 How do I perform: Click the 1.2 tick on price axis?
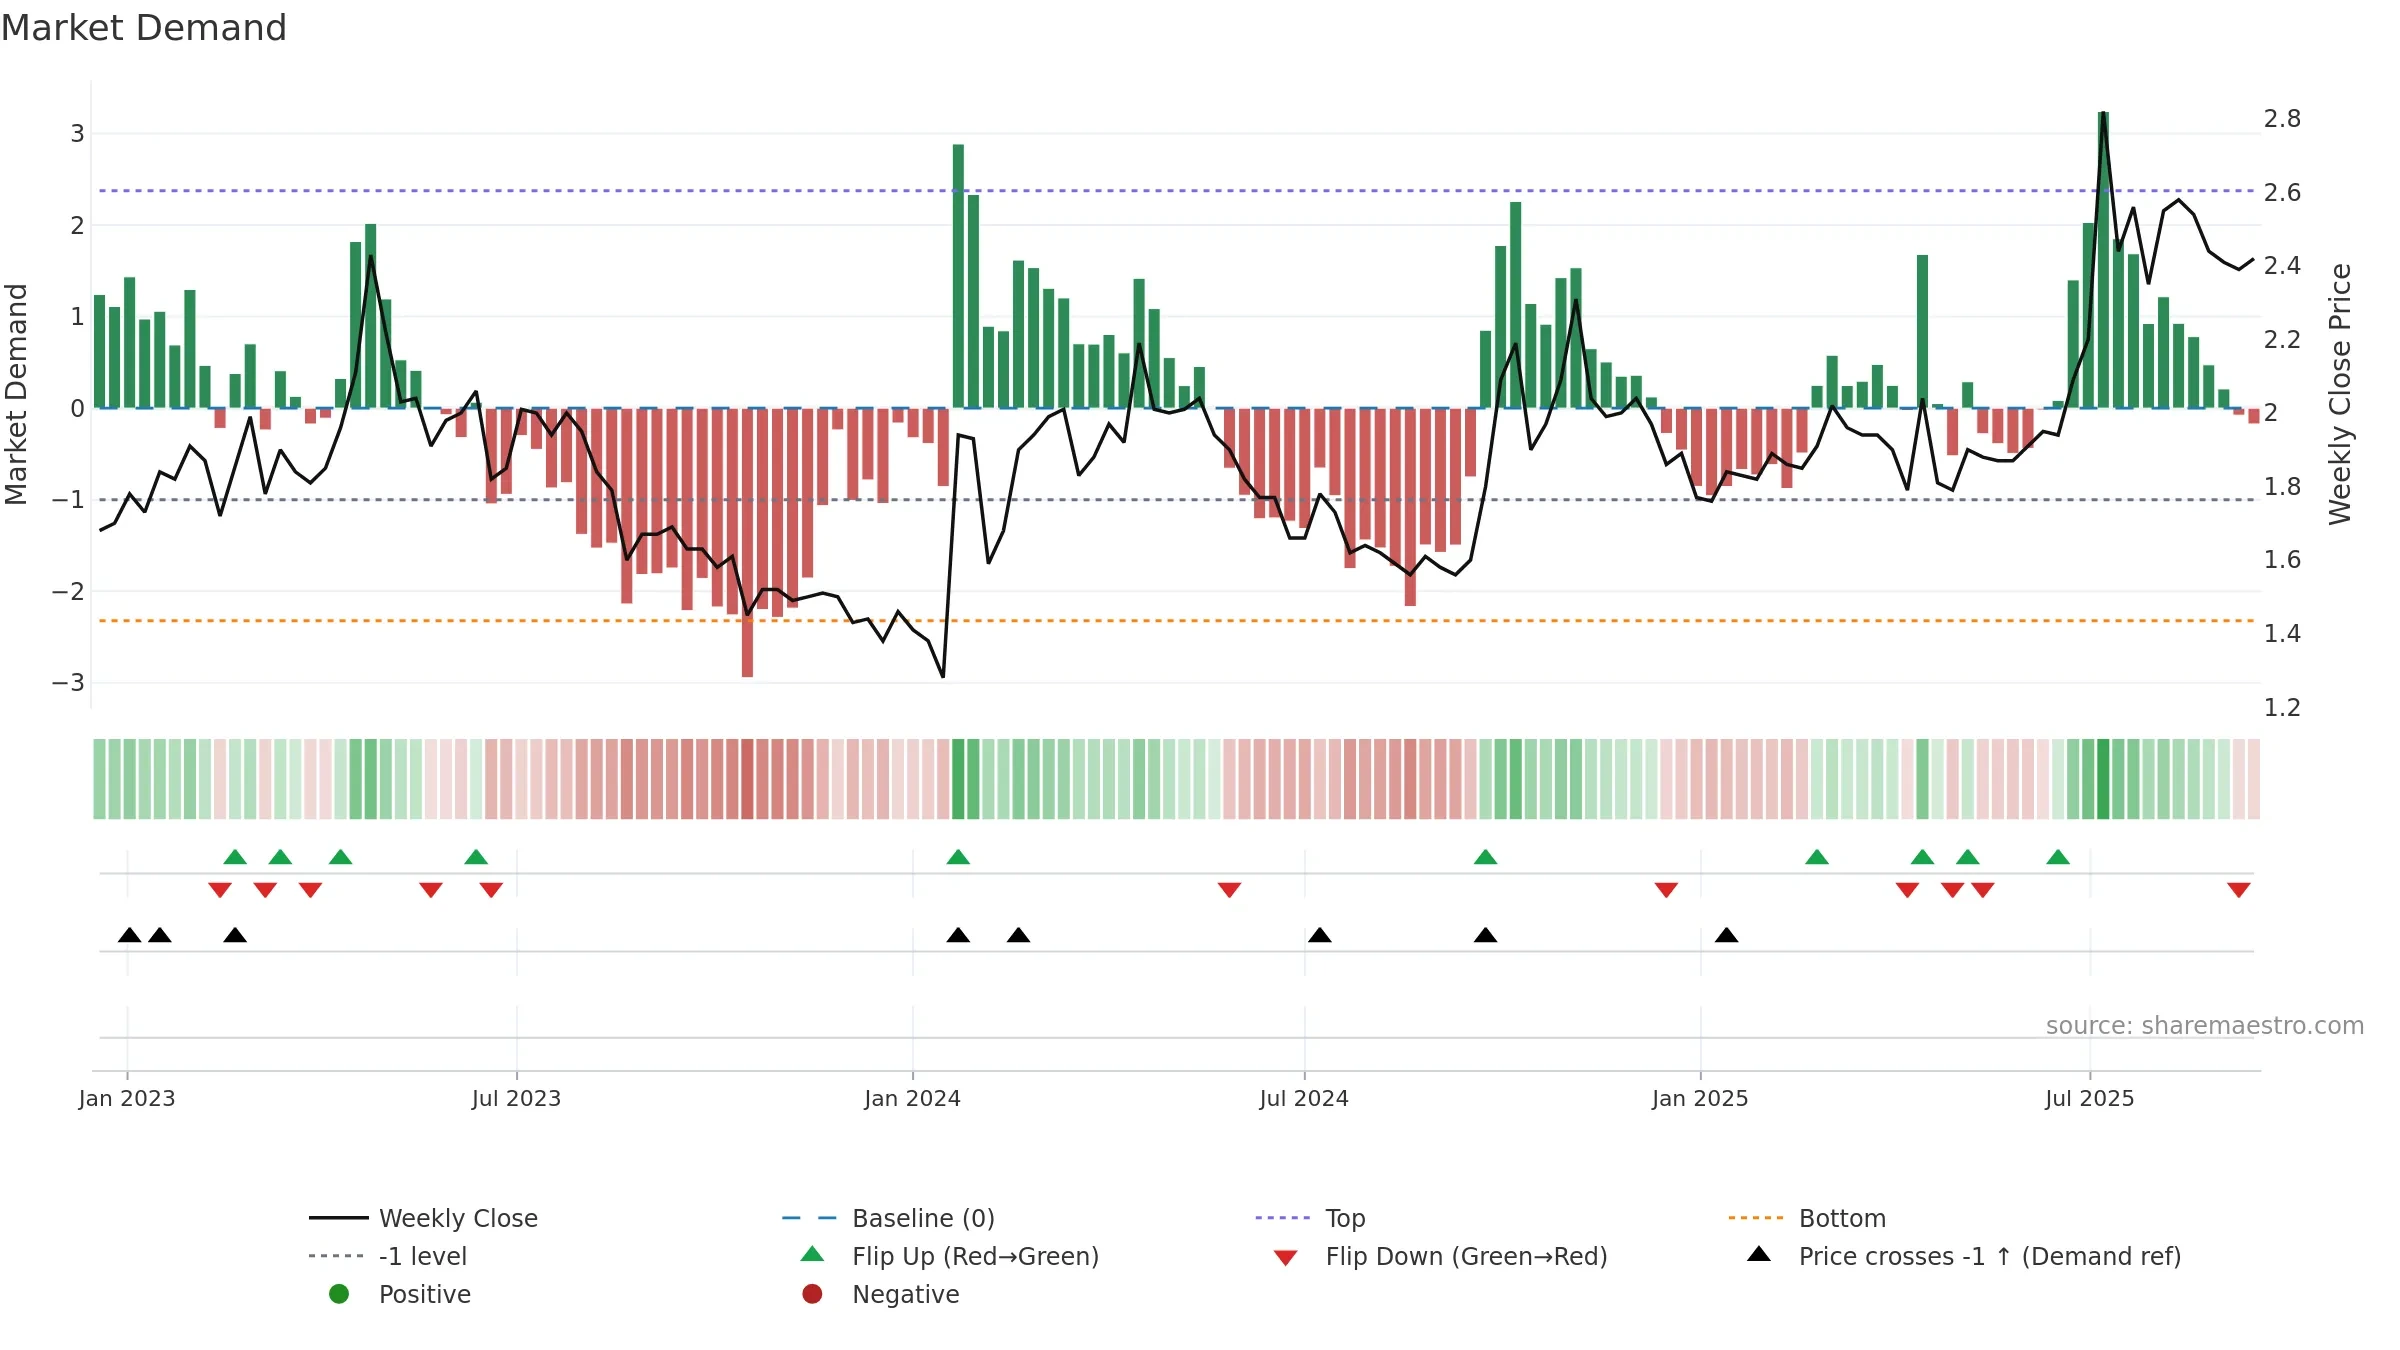click(2282, 707)
